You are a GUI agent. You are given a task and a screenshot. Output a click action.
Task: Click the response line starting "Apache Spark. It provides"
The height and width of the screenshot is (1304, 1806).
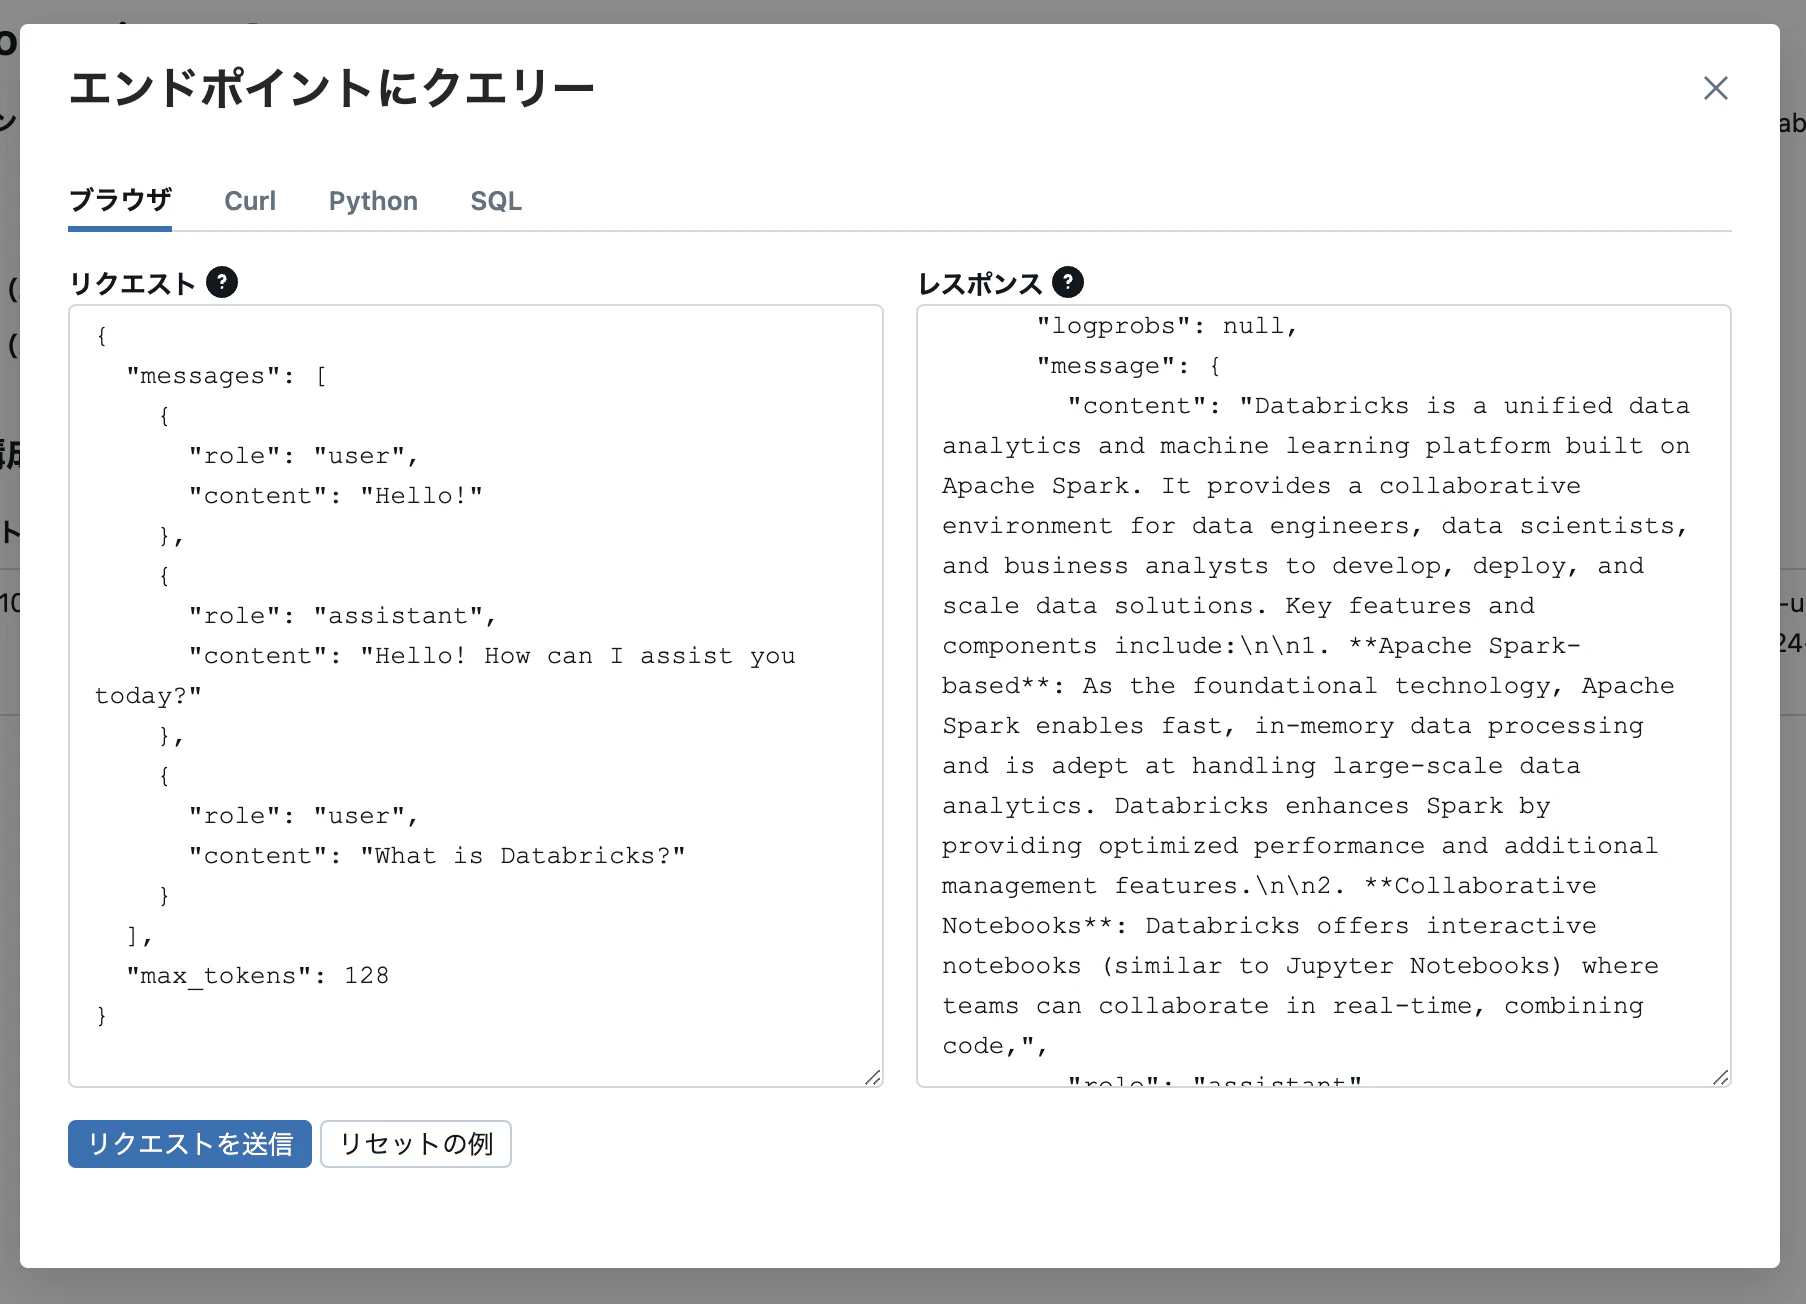1262,485
